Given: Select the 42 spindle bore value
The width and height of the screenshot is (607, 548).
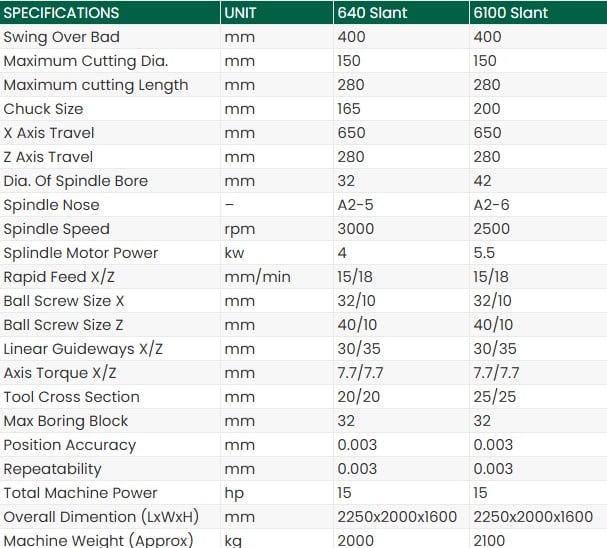Looking at the screenshot, I should 482,181.
